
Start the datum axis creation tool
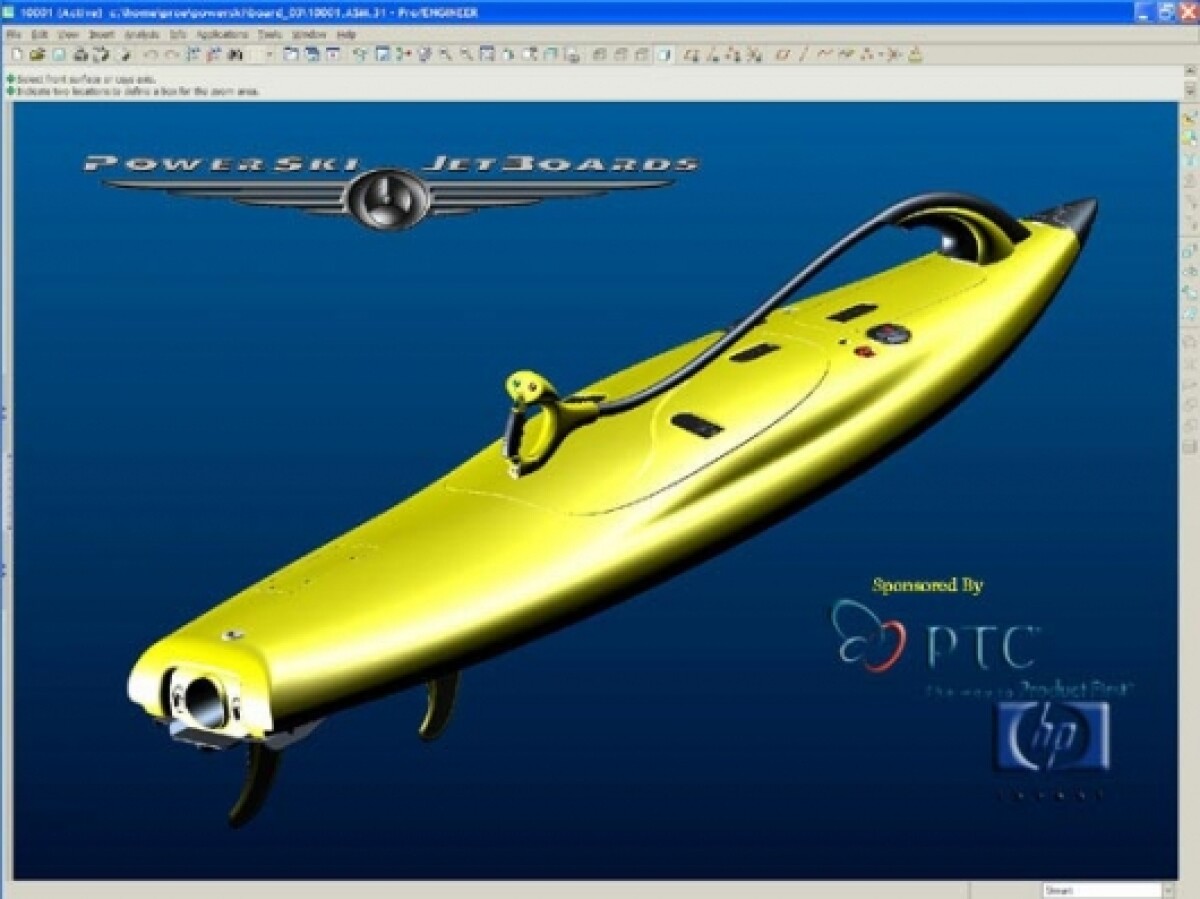[x=805, y=54]
